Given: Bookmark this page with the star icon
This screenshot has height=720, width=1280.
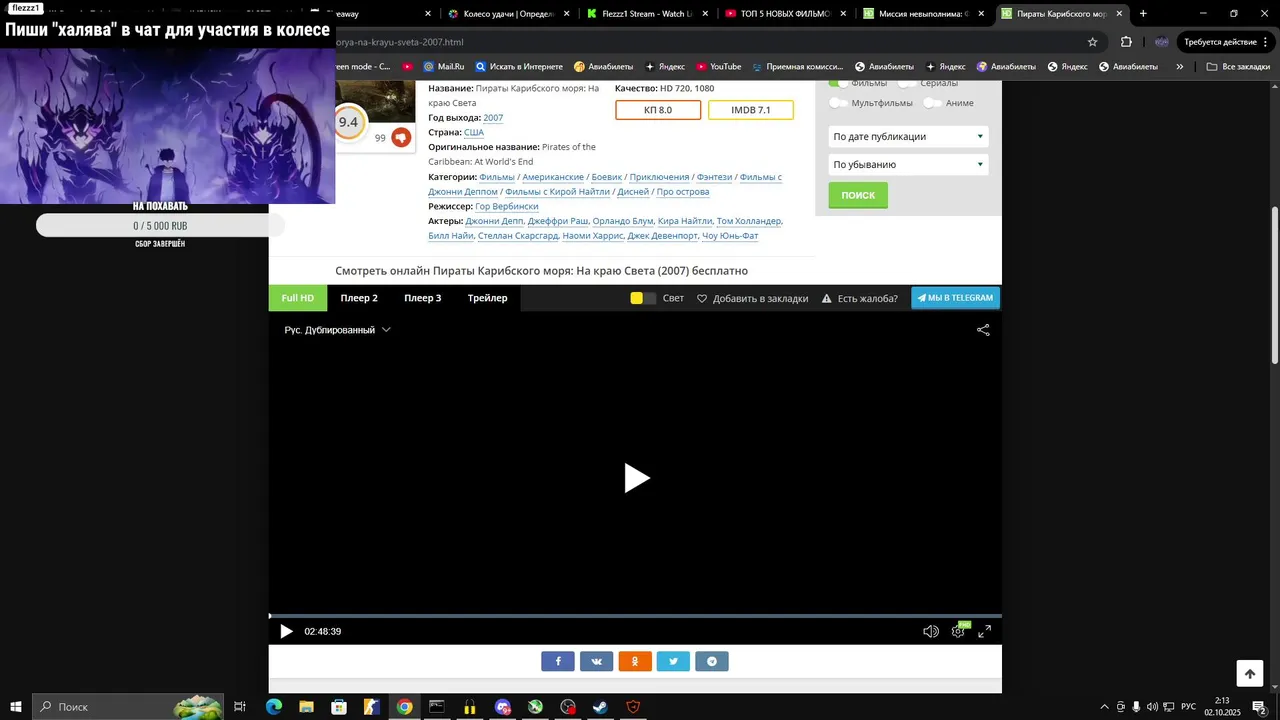Looking at the screenshot, I should 1092,42.
